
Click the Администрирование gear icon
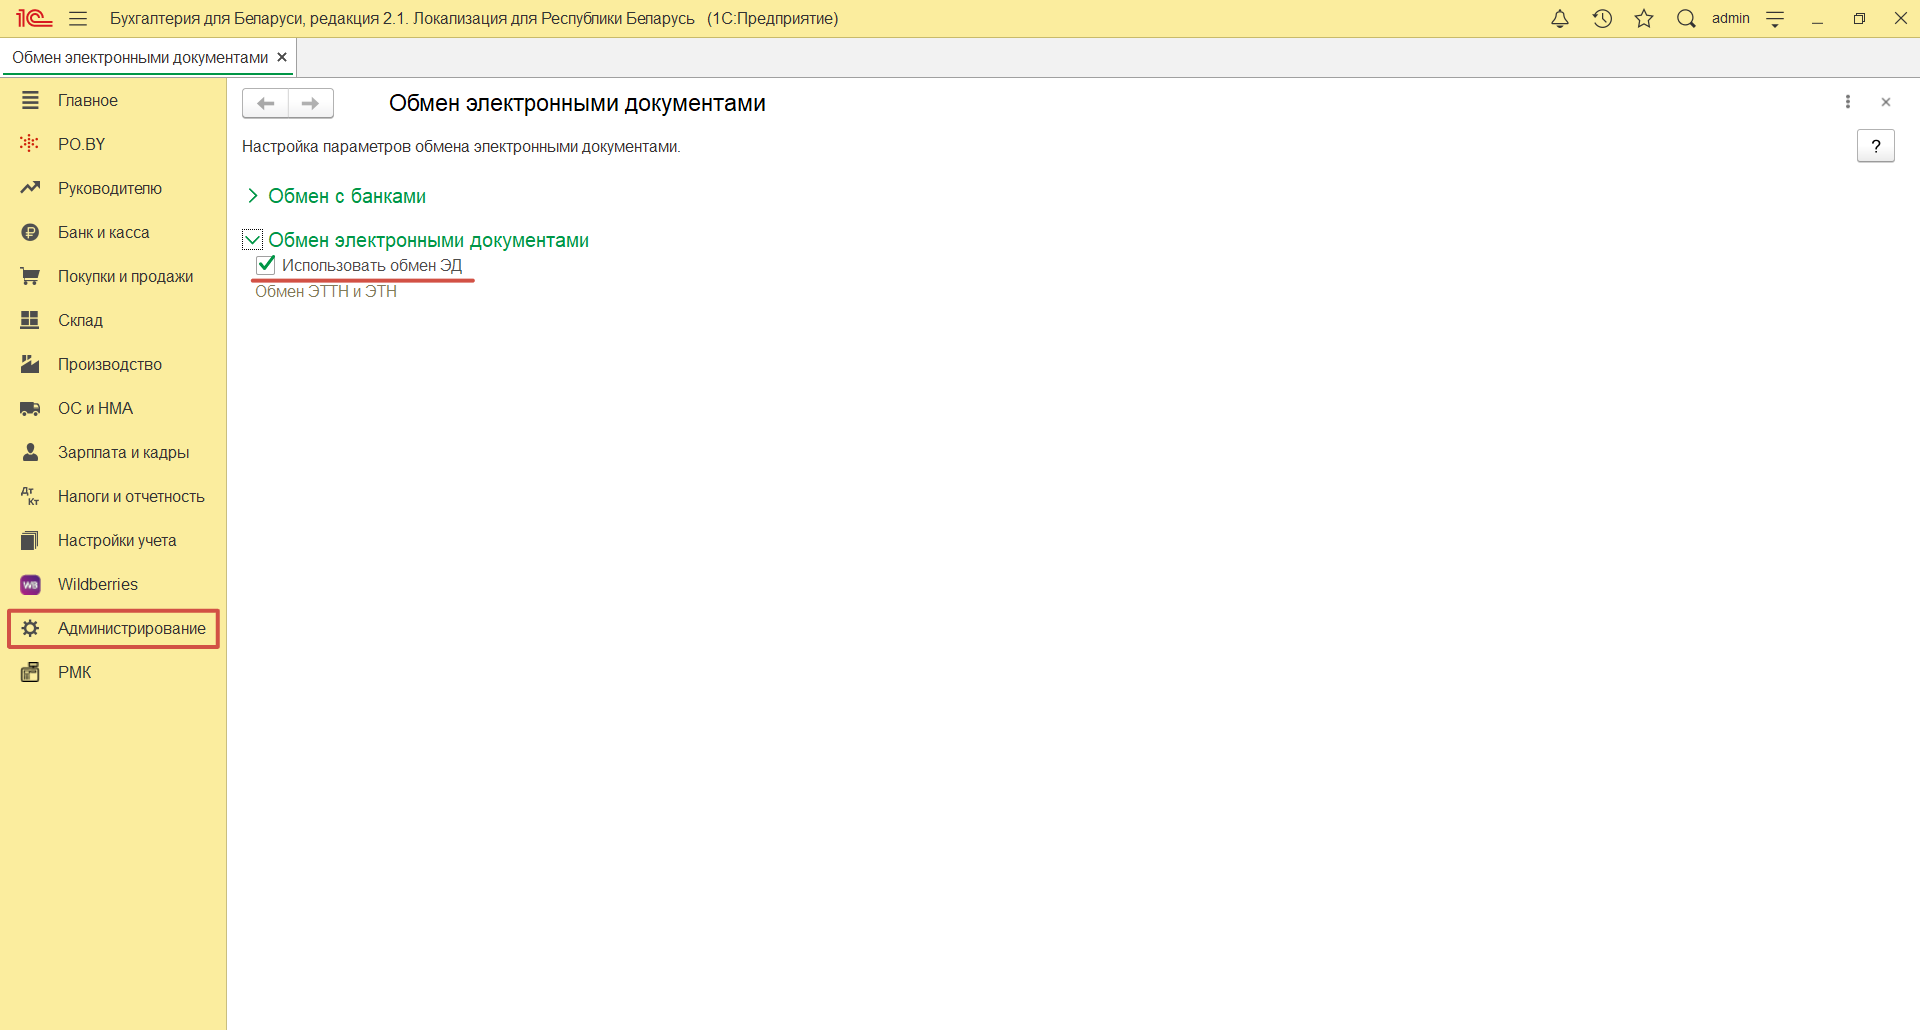click(30, 628)
